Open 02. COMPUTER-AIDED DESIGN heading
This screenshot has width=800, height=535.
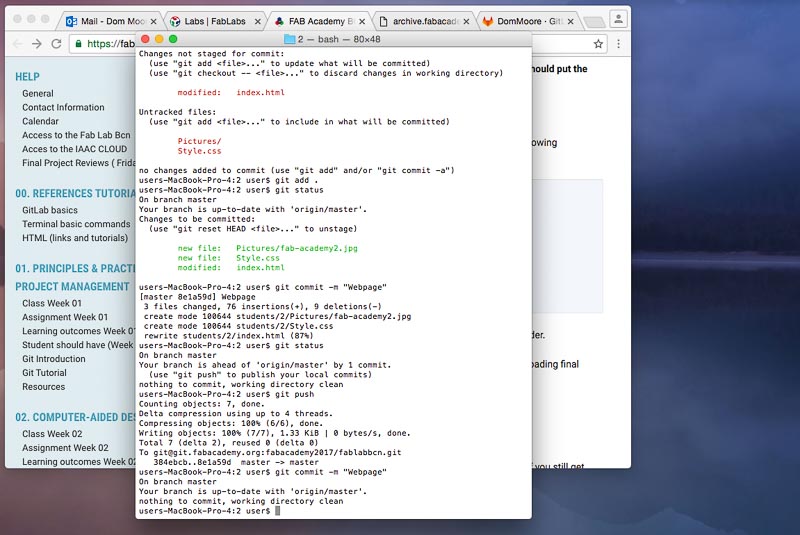[x=75, y=418]
